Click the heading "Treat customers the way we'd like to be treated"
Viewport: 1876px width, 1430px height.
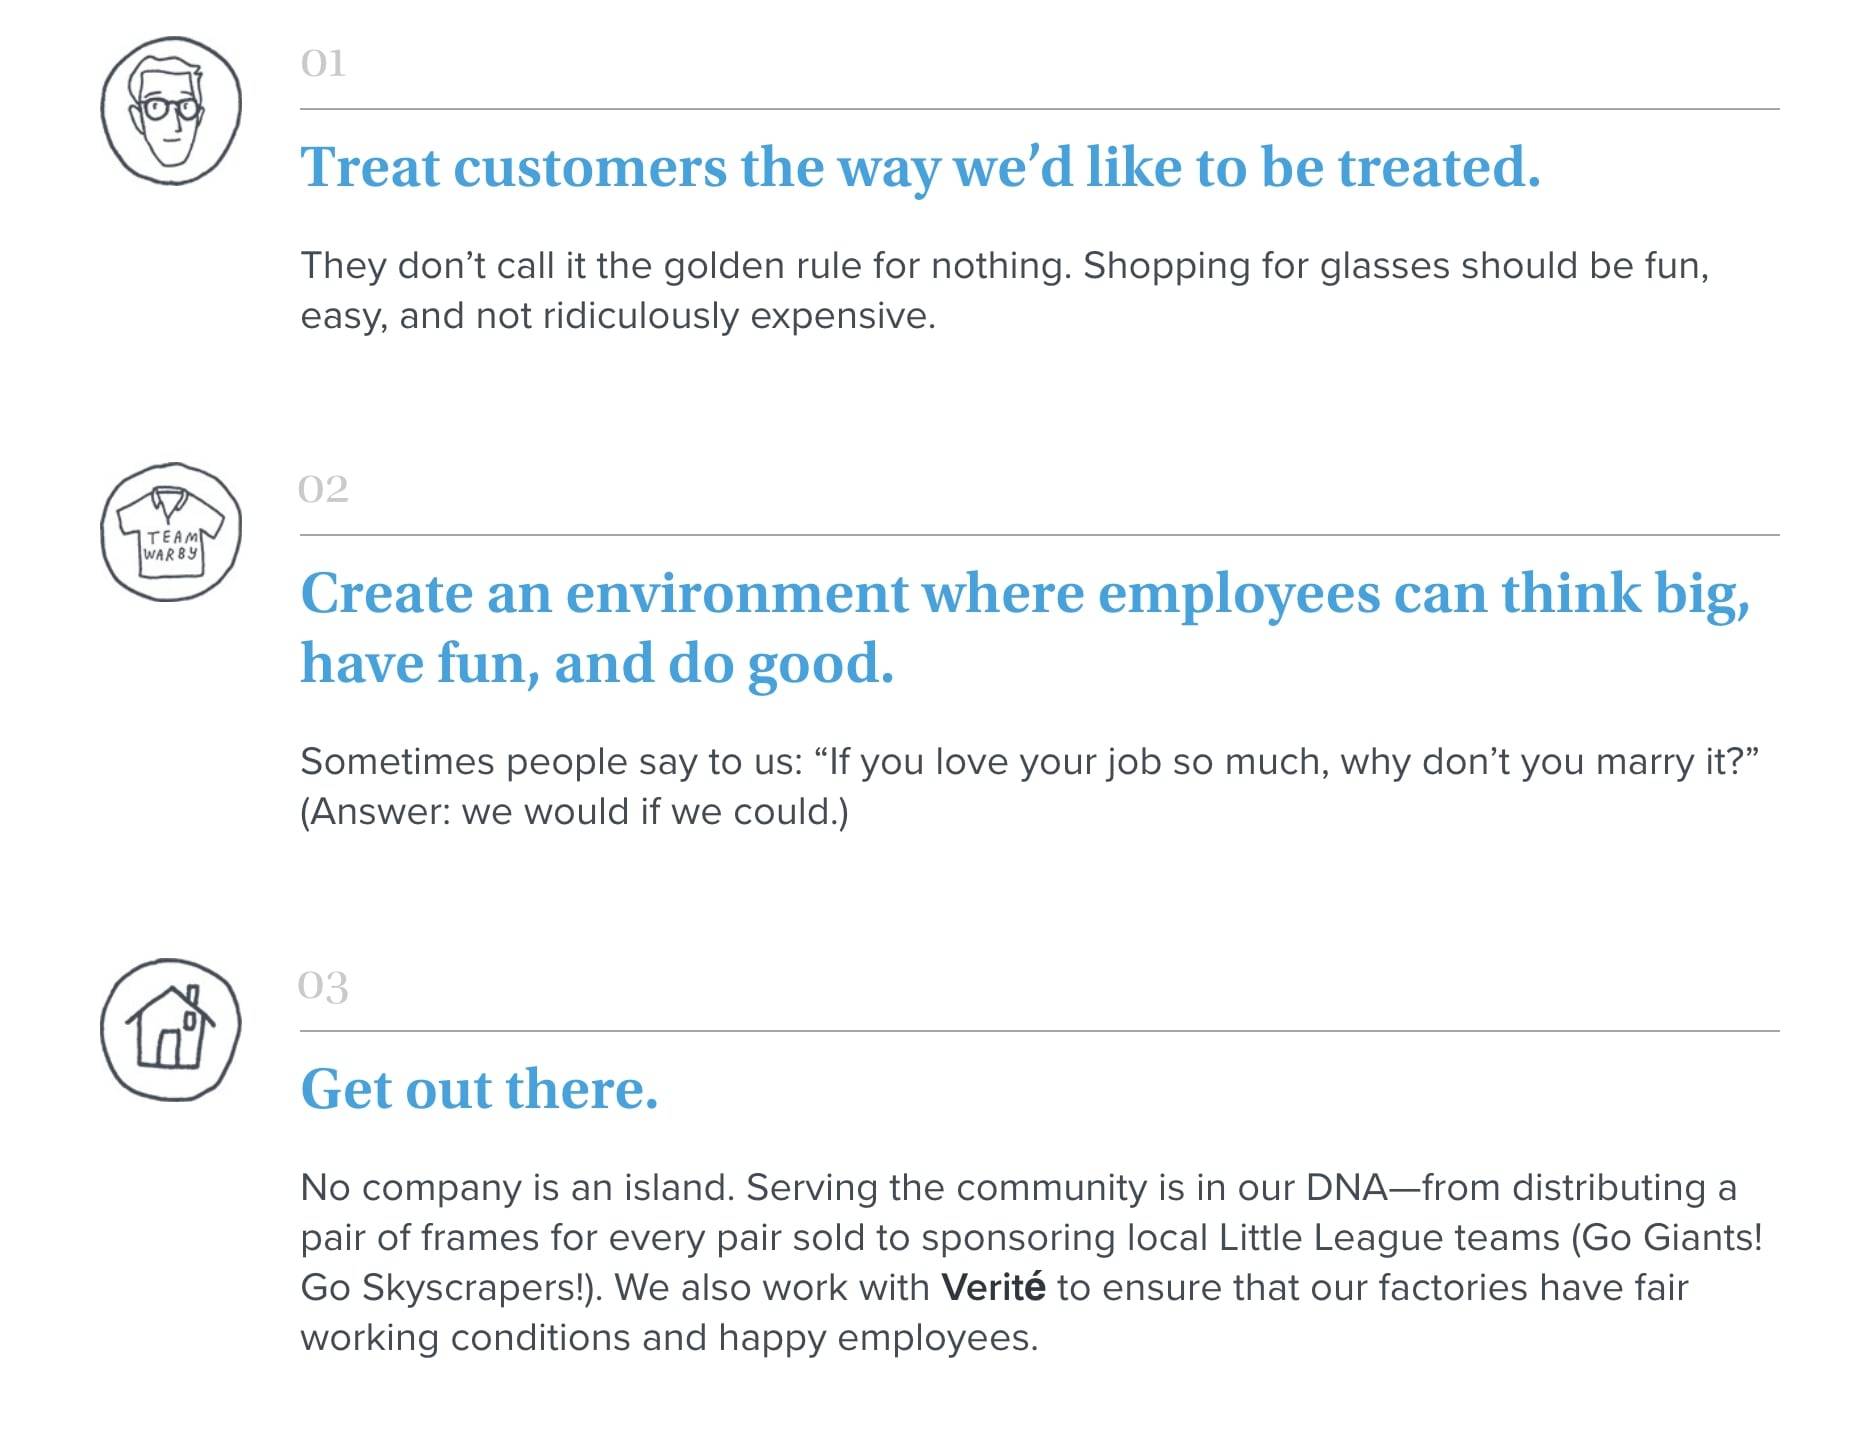point(920,167)
